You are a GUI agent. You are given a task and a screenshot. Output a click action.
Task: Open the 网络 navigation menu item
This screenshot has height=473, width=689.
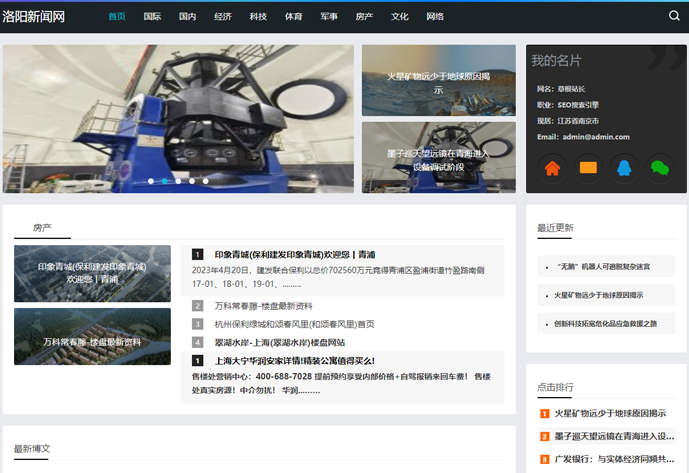[435, 17]
